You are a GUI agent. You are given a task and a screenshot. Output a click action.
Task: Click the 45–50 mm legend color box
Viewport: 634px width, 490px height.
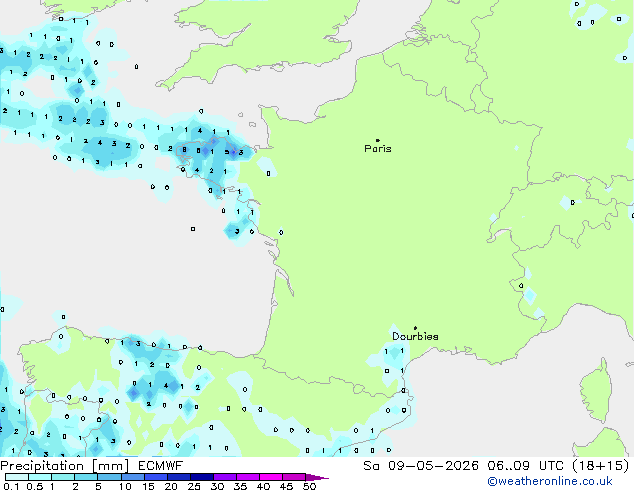click(294, 477)
